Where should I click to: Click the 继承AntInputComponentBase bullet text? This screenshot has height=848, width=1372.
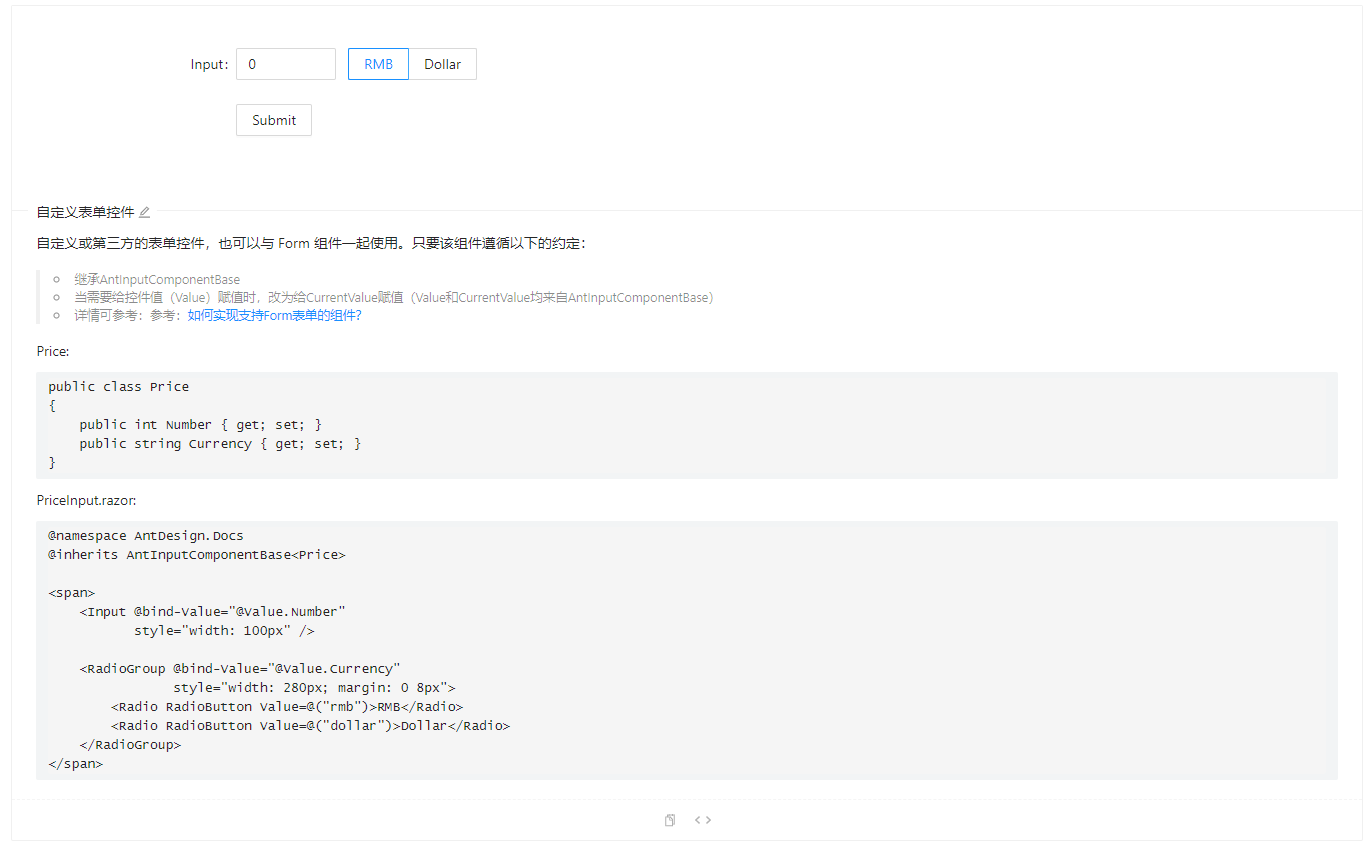point(157,279)
